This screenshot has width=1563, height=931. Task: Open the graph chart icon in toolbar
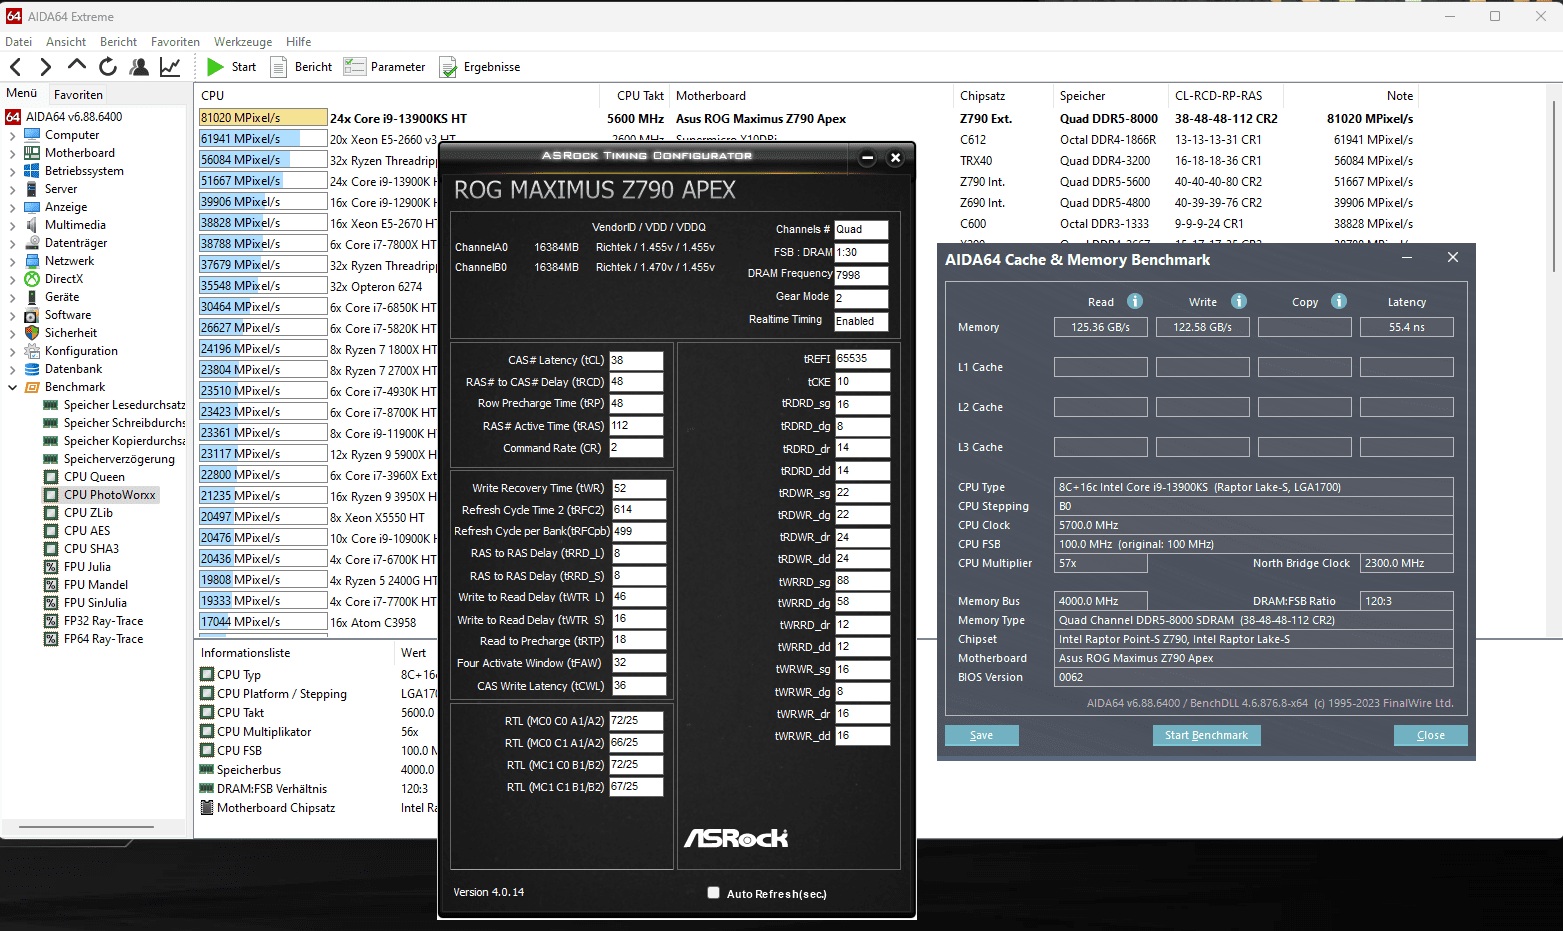(170, 67)
